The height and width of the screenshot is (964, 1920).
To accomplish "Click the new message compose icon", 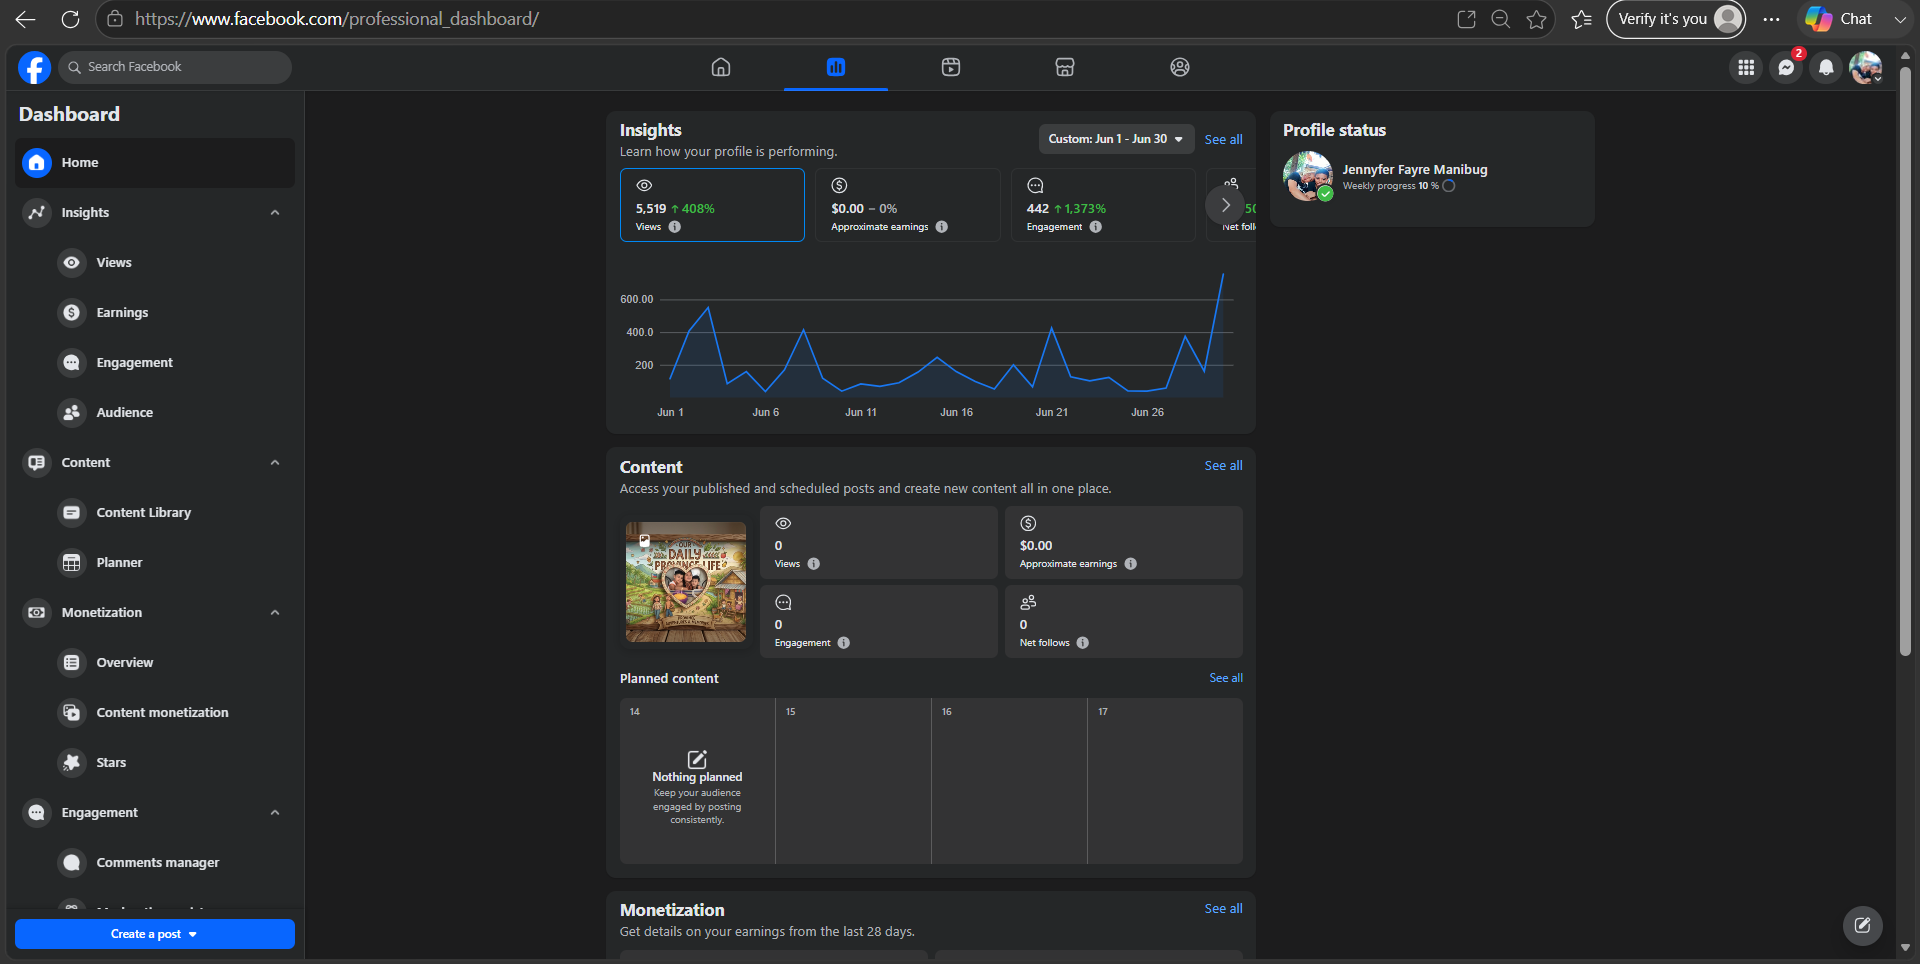I will pyautogui.click(x=1862, y=926).
